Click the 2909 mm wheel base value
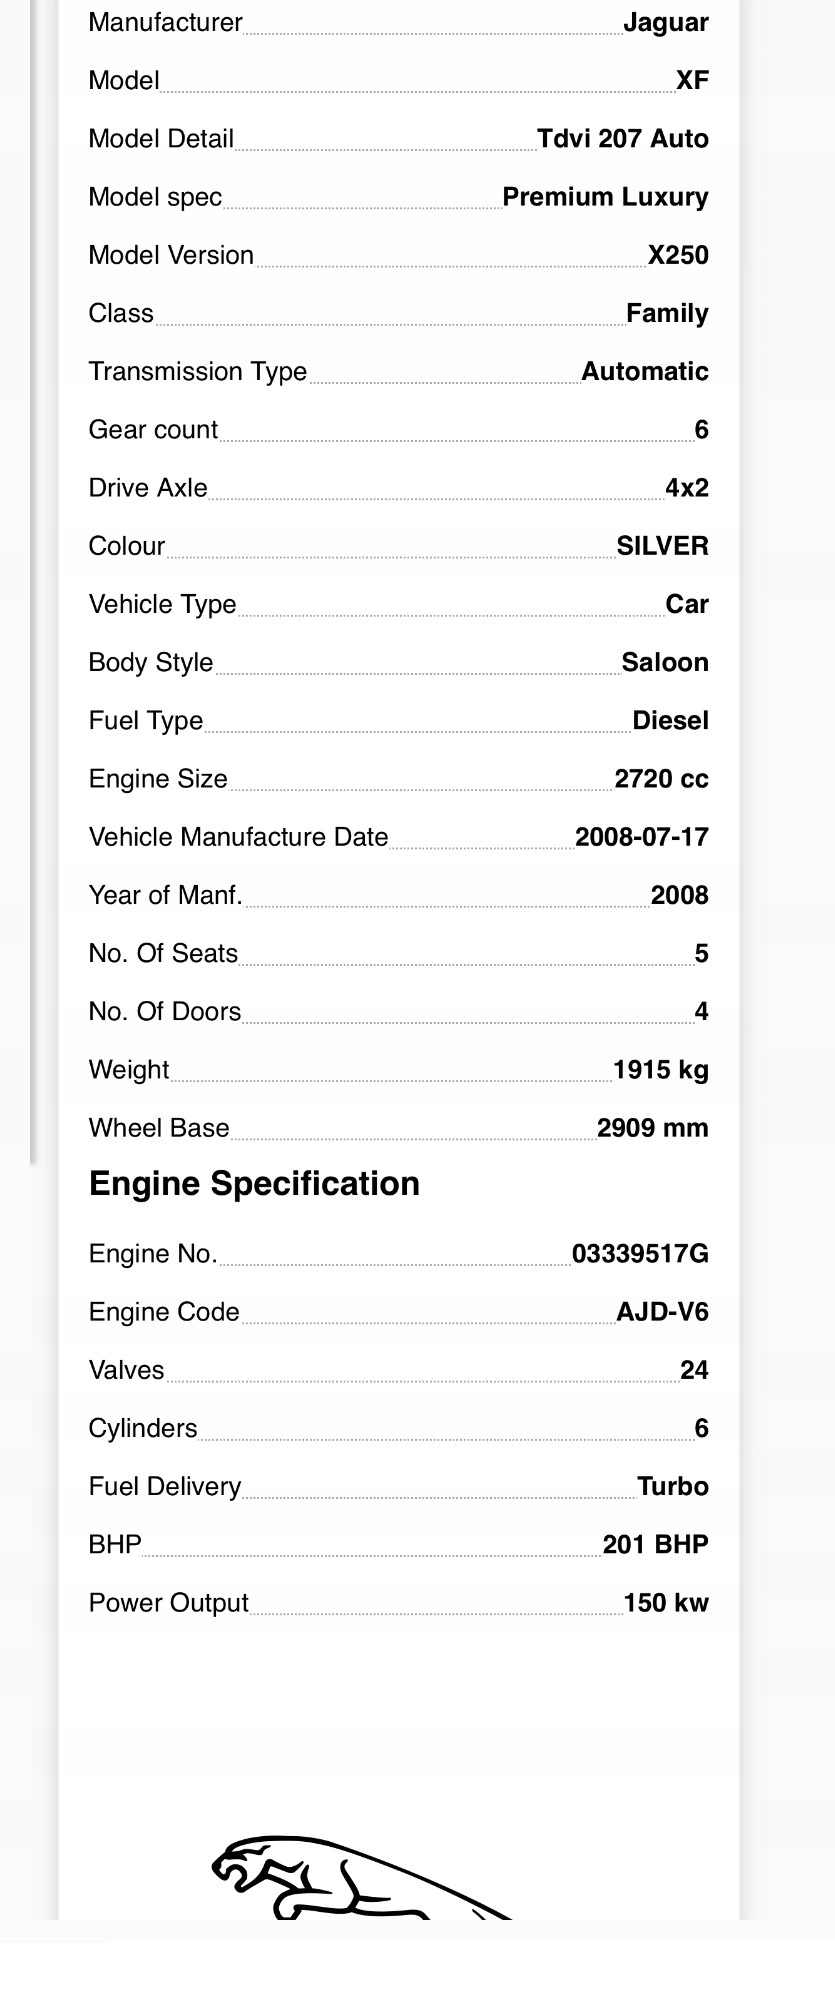This screenshot has width=835, height=1998. 653,1128
